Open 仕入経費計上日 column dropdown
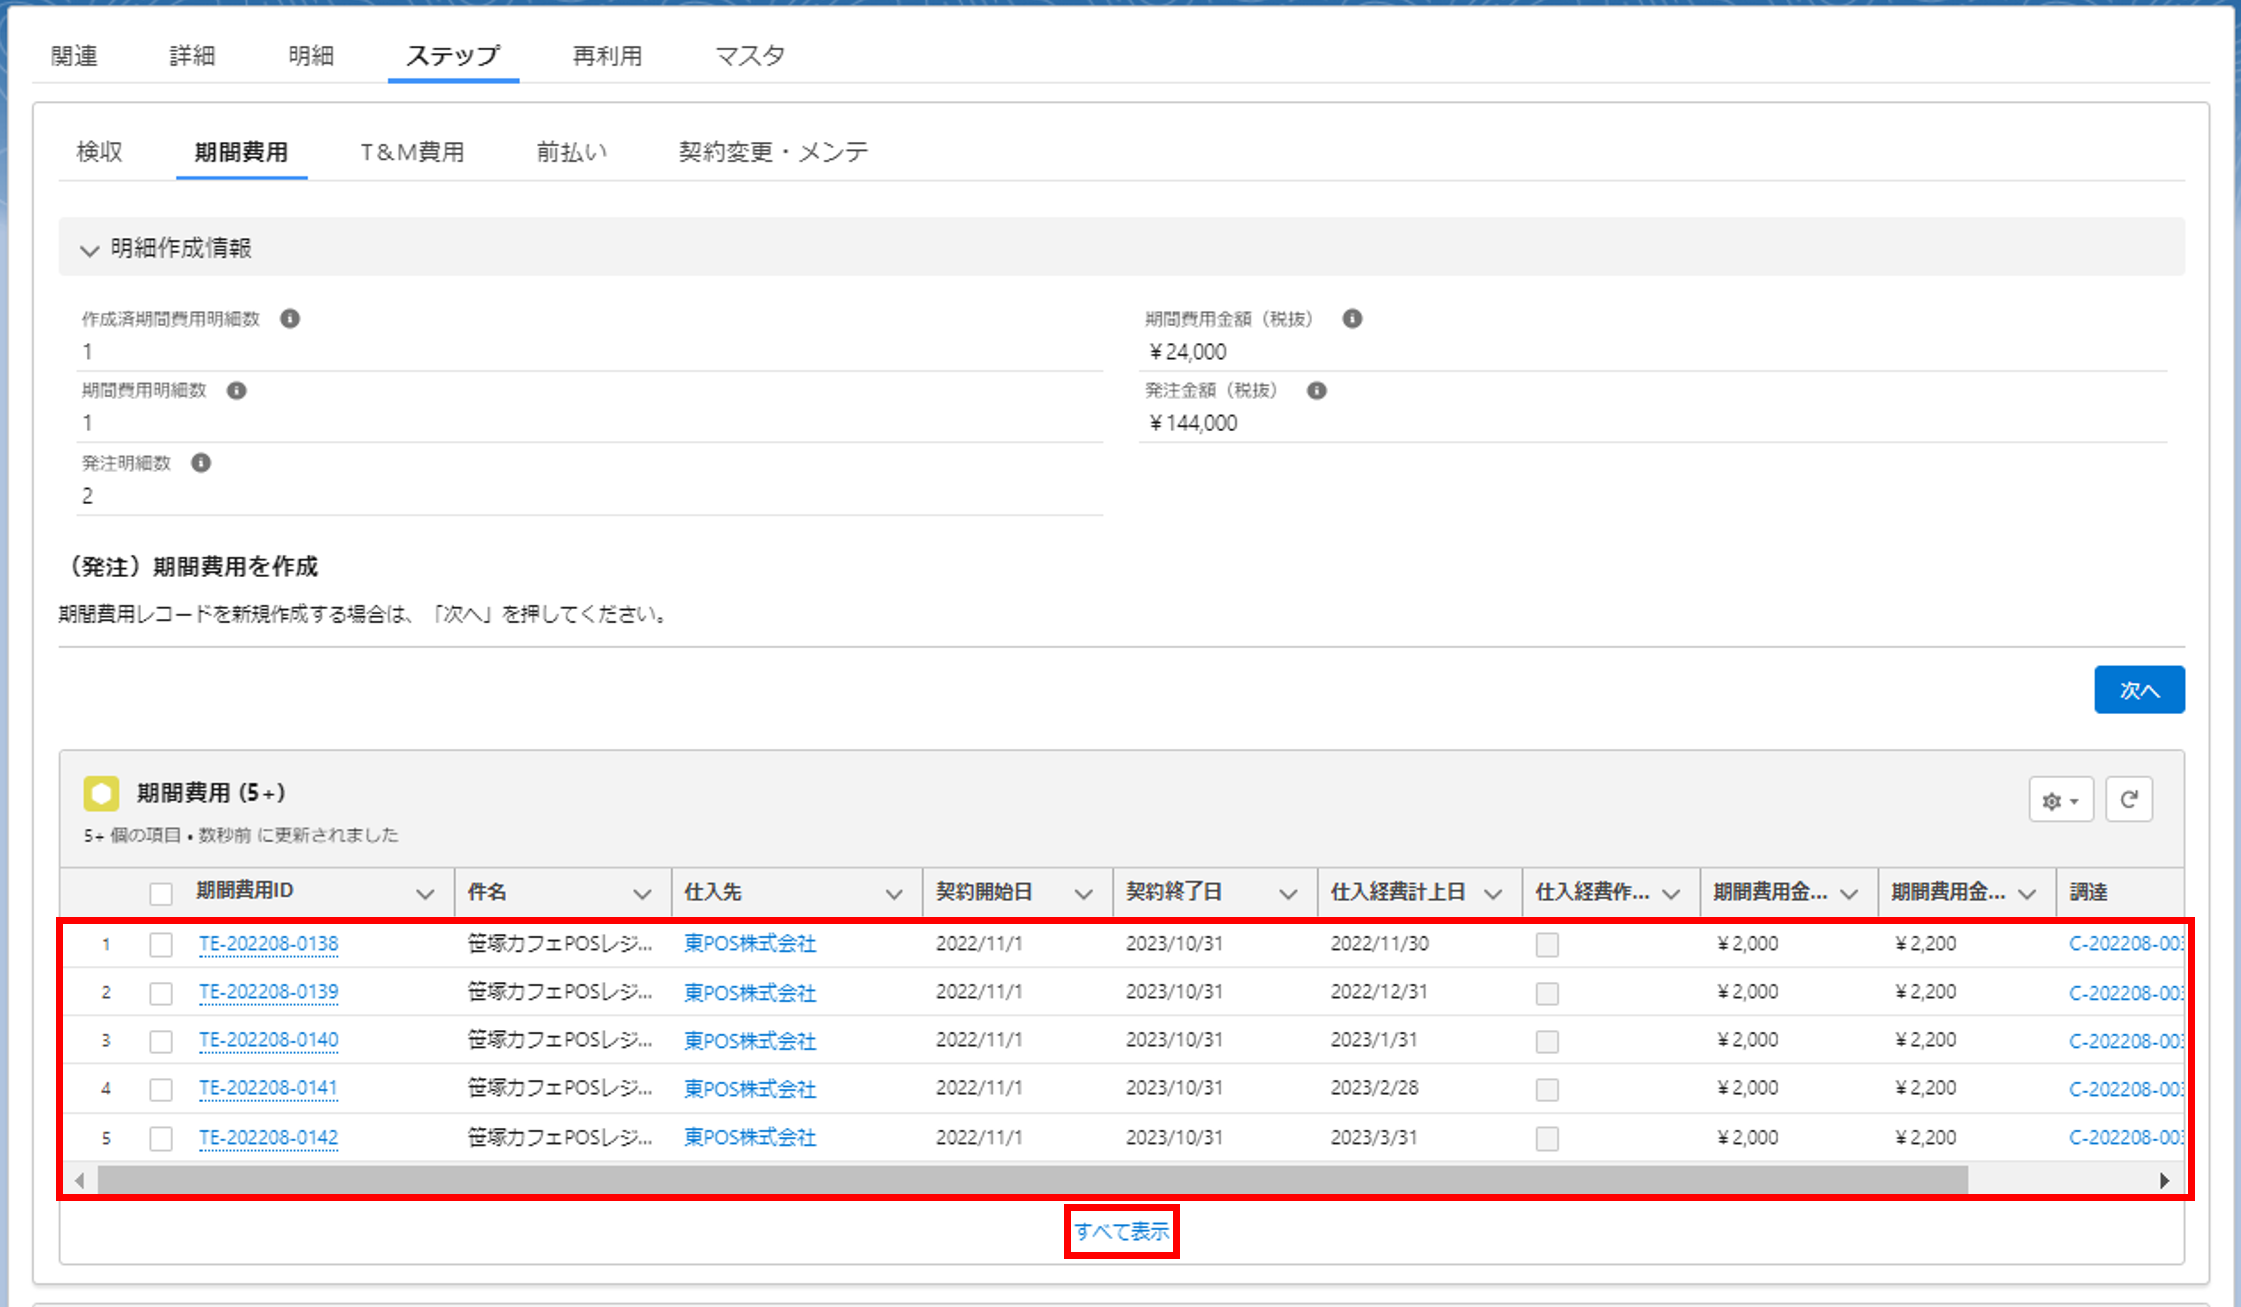Viewport: 2241px width, 1307px height. click(1493, 894)
